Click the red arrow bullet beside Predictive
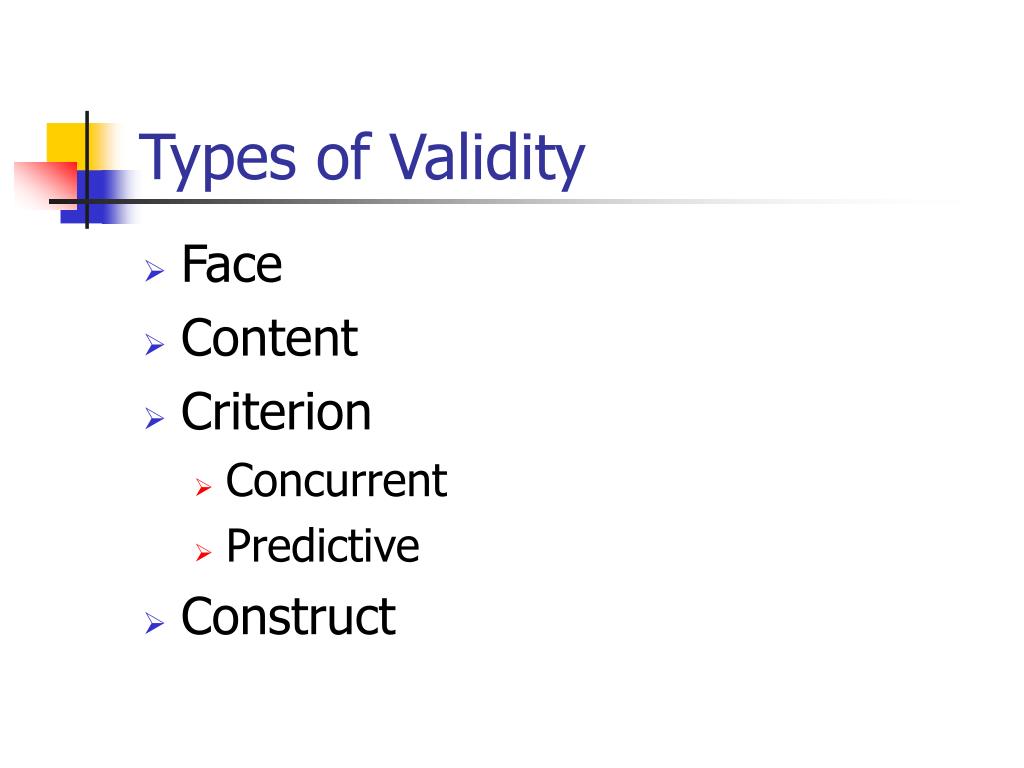The height and width of the screenshot is (768, 1024). [x=204, y=552]
